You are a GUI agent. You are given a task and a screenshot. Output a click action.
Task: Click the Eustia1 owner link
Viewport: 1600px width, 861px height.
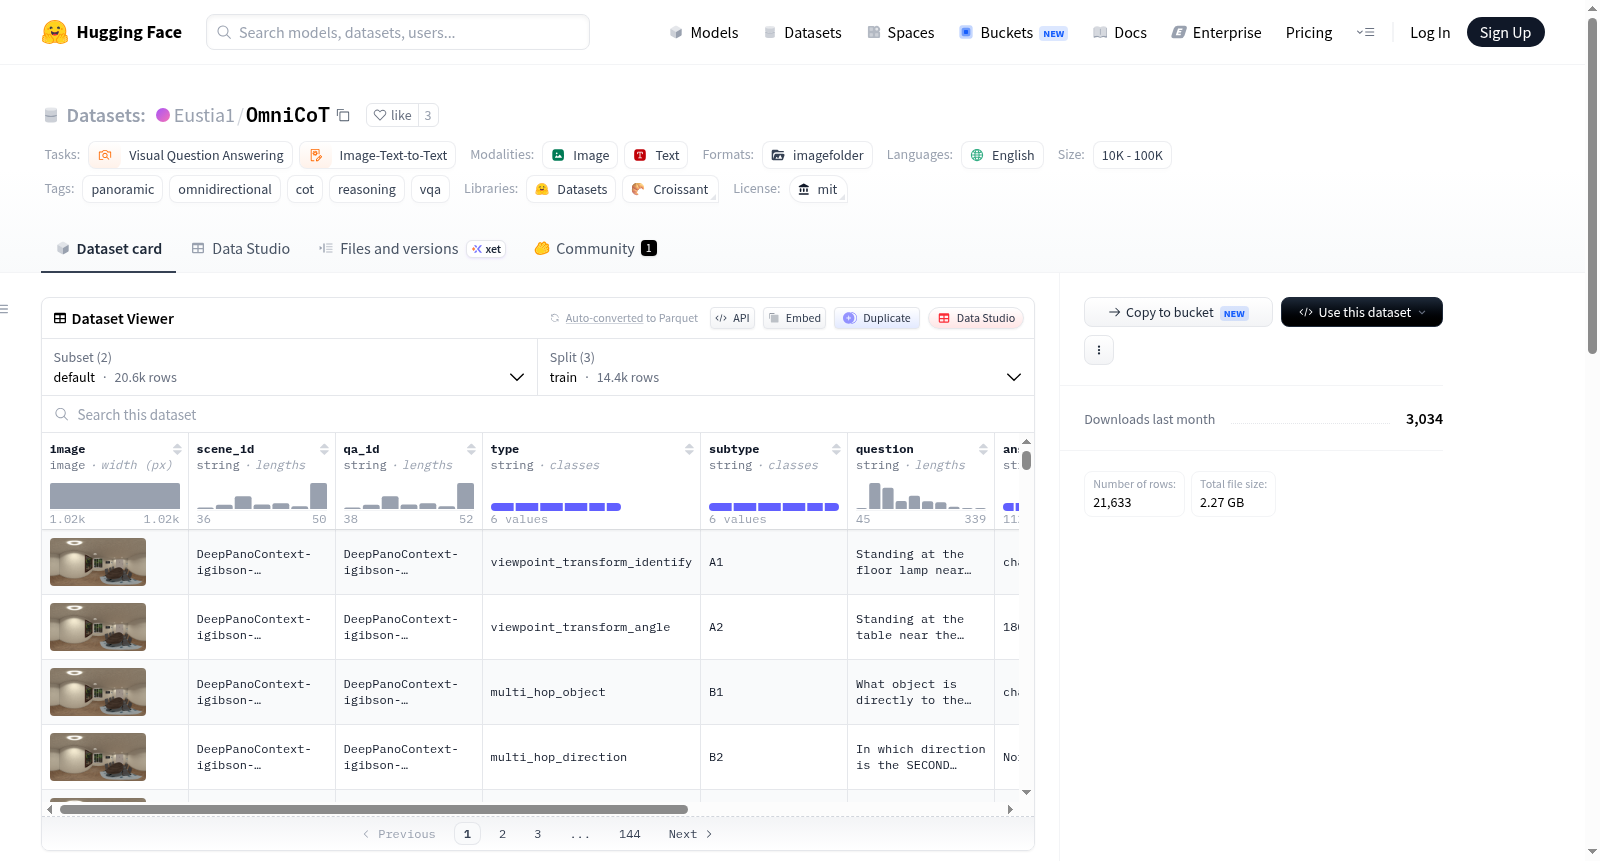(204, 115)
